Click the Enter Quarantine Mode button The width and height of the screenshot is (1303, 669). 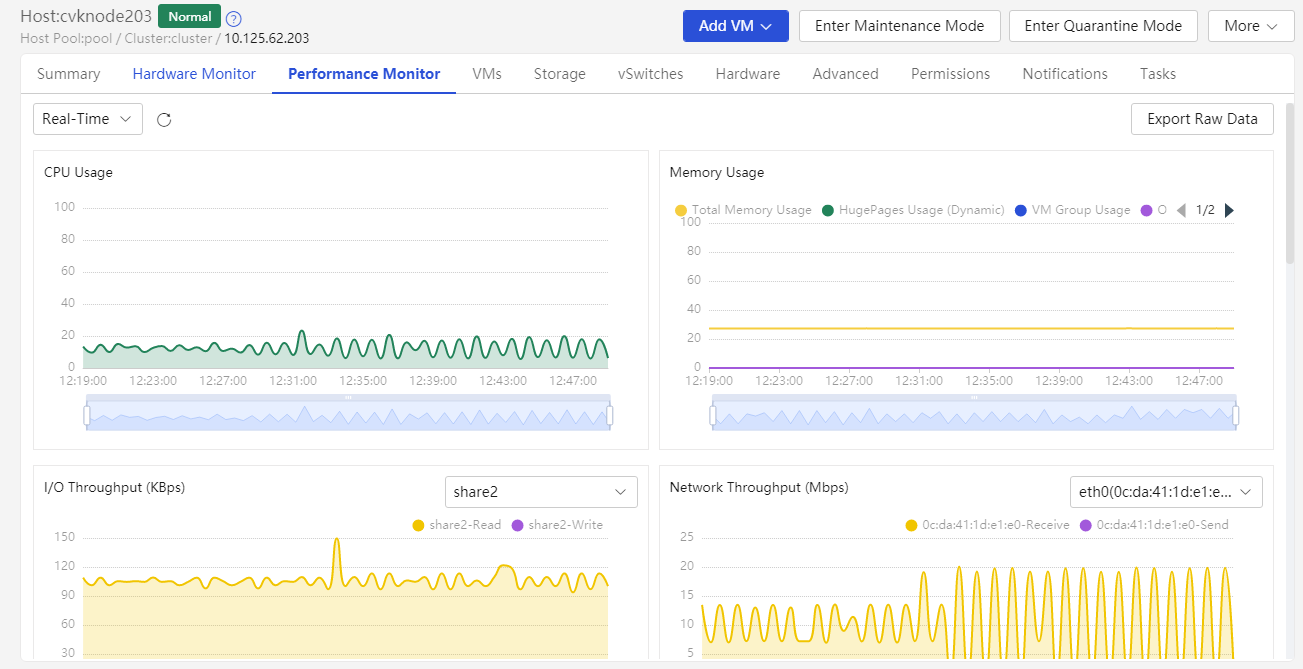pyautogui.click(x=1103, y=26)
